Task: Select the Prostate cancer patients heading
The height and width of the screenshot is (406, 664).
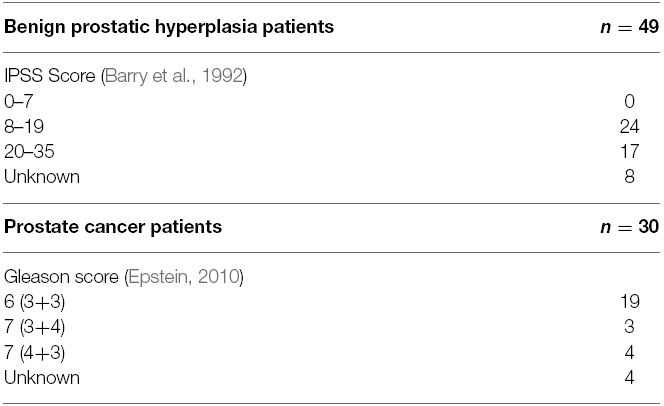Action: coord(113,227)
